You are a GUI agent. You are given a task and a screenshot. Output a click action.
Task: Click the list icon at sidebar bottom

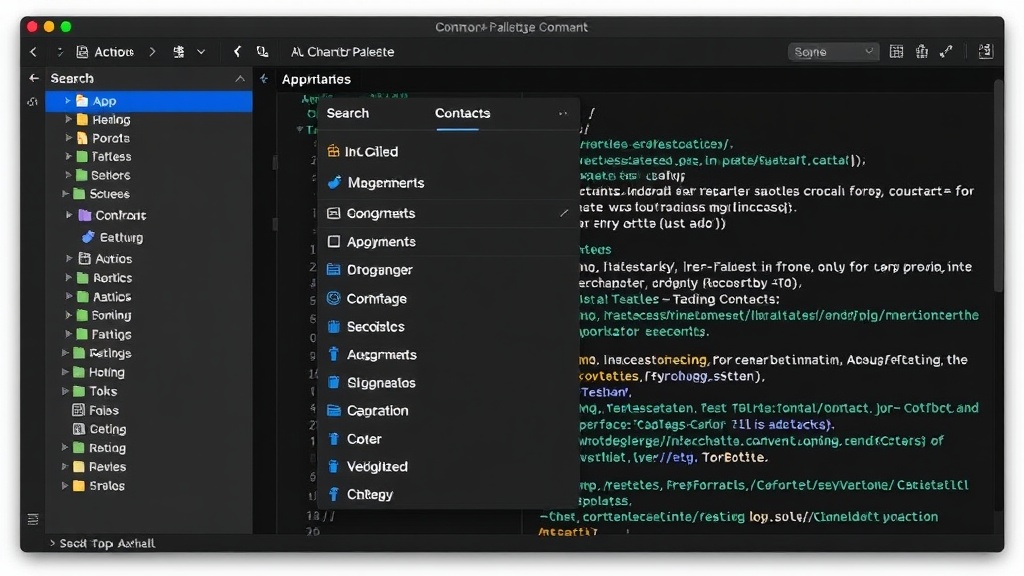33,519
